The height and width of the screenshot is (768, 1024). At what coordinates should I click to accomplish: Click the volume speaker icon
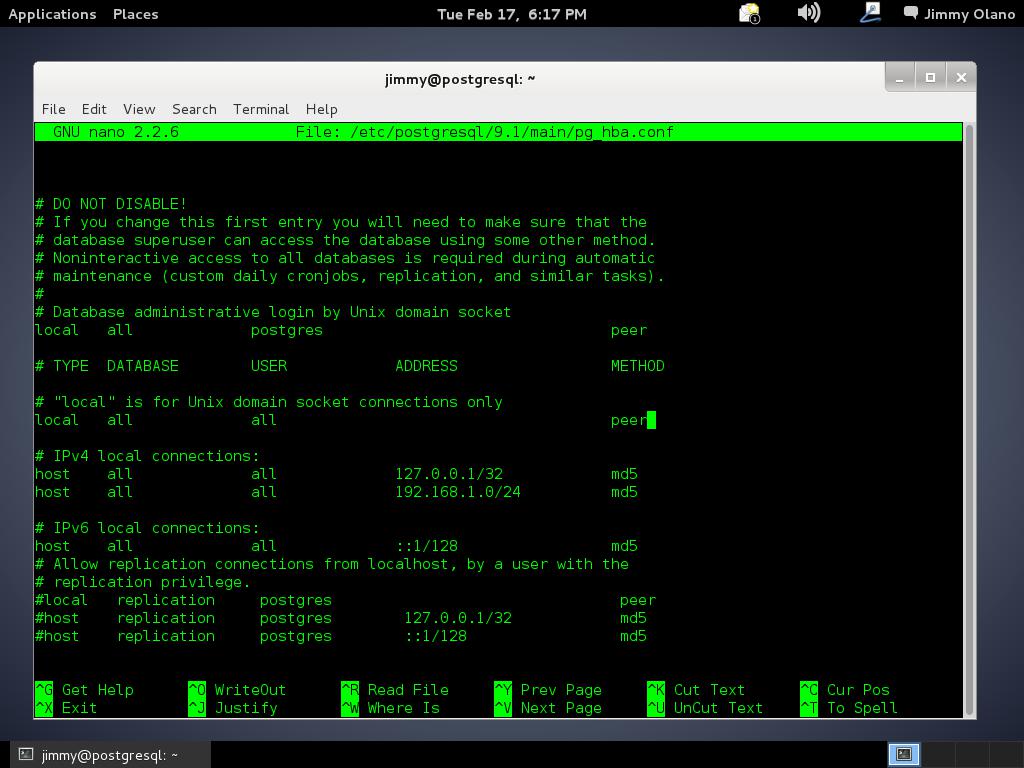coord(808,13)
